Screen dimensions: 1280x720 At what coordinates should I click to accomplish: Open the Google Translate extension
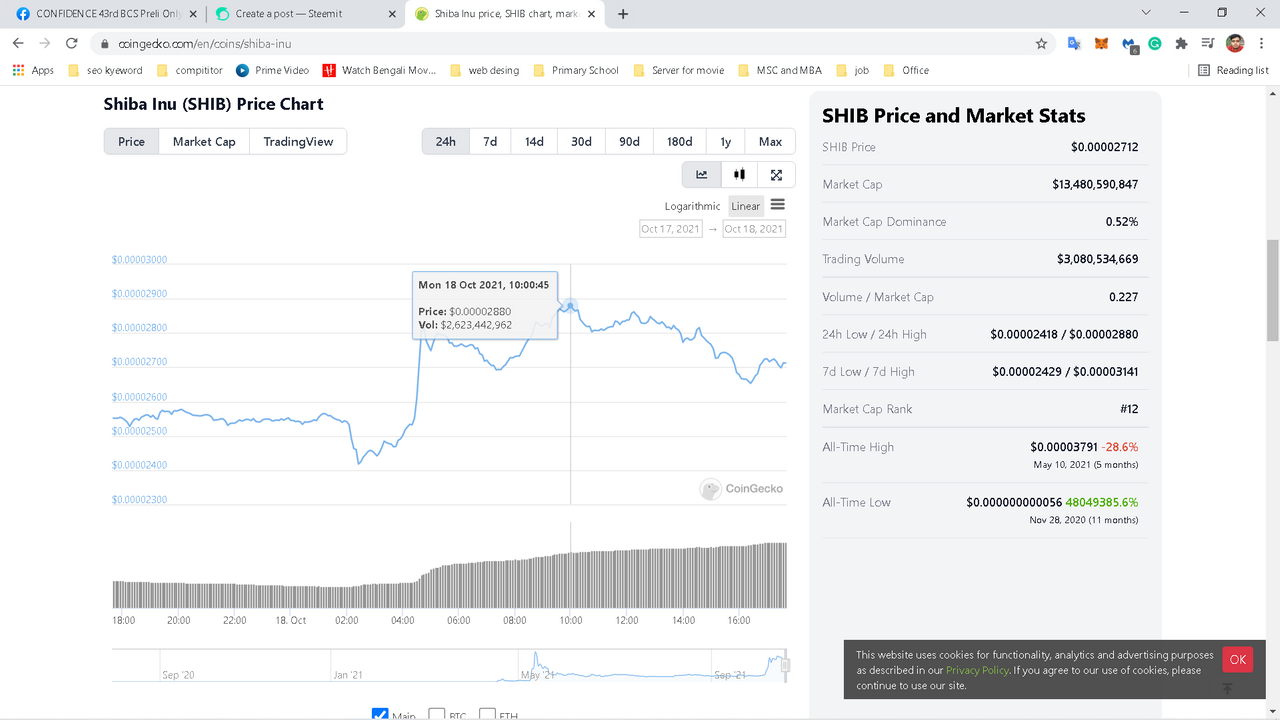pyautogui.click(x=1074, y=44)
